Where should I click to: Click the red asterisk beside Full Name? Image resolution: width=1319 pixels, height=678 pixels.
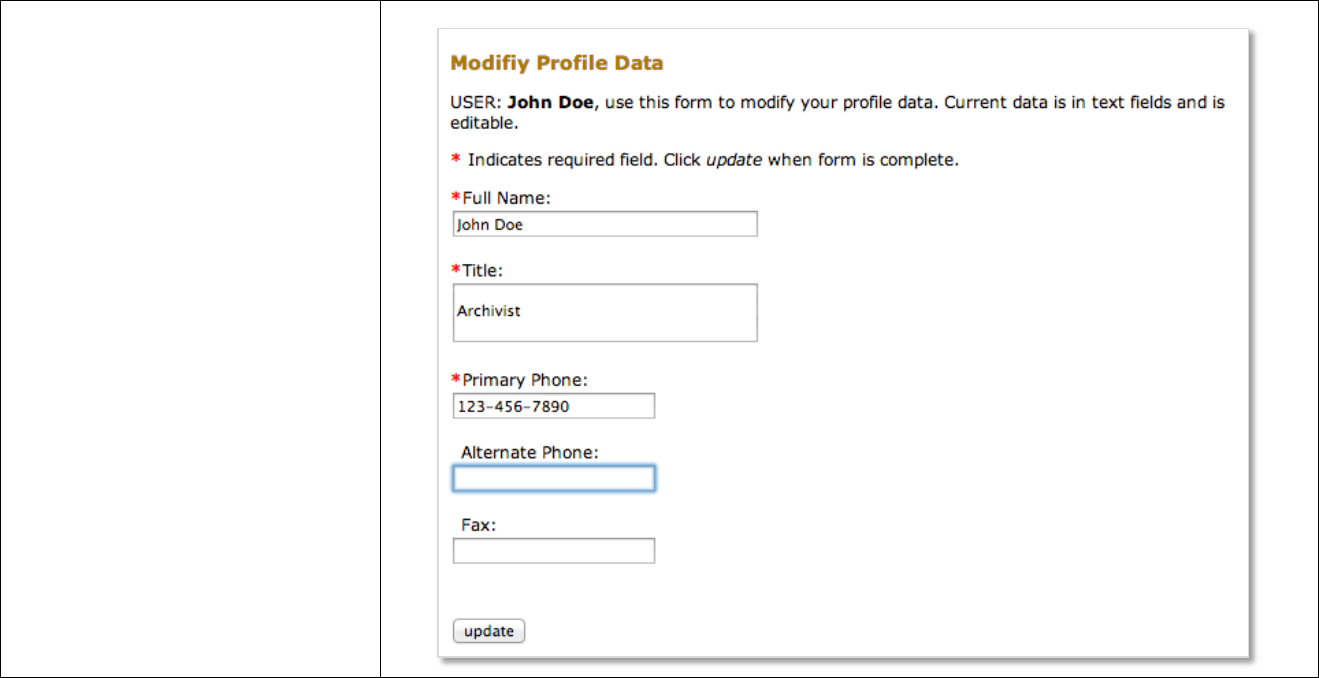(x=456, y=198)
